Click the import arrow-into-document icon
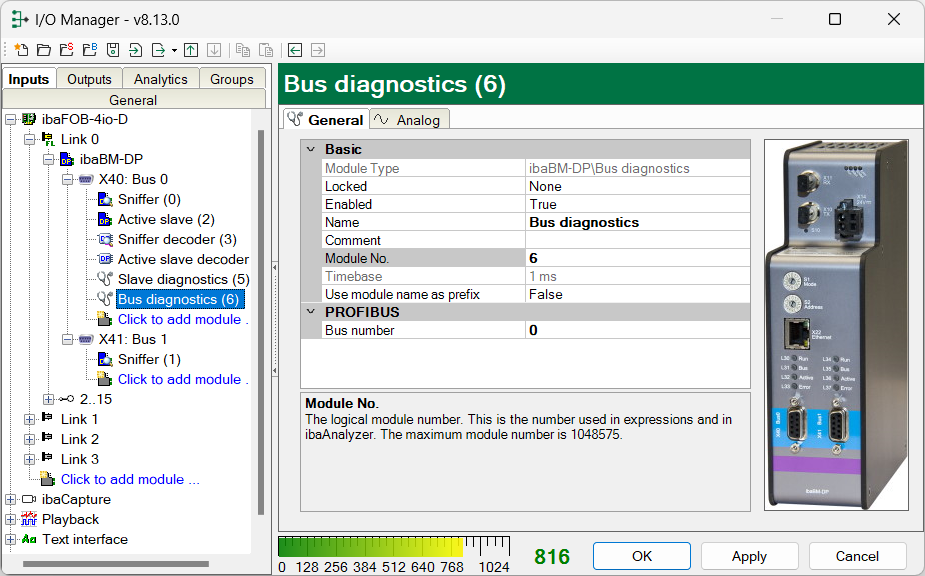Viewport: 925px width, 576px height. (136, 50)
